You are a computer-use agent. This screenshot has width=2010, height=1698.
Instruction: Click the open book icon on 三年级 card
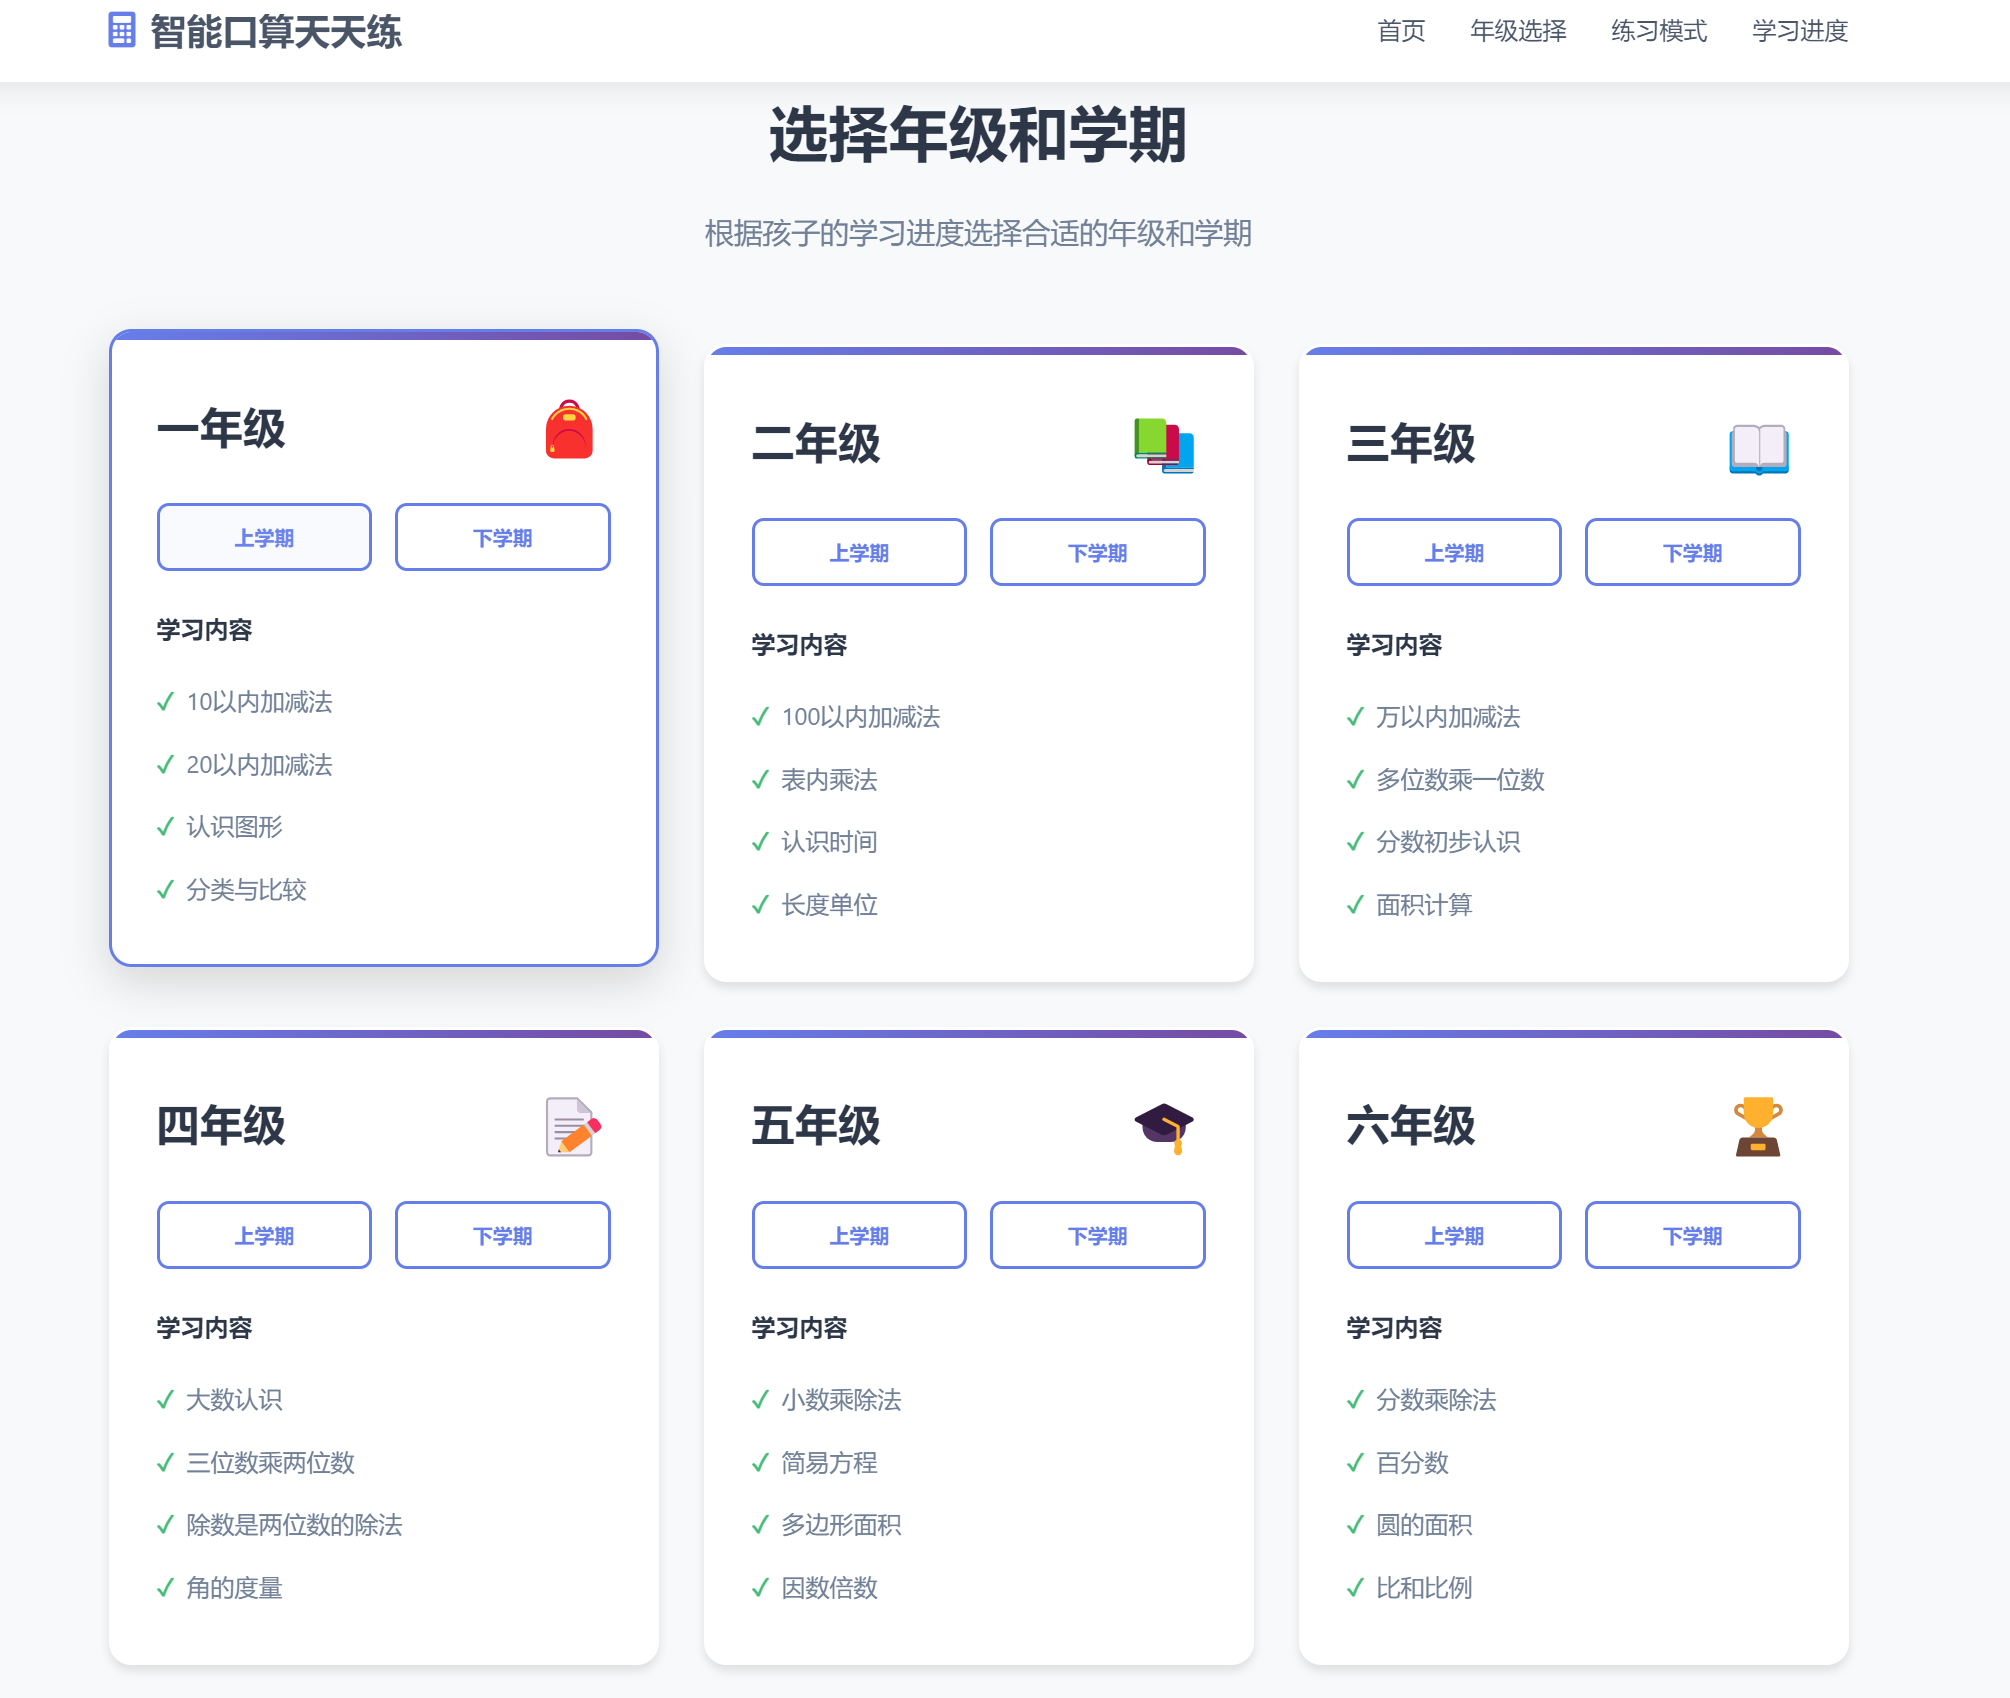[1761, 449]
